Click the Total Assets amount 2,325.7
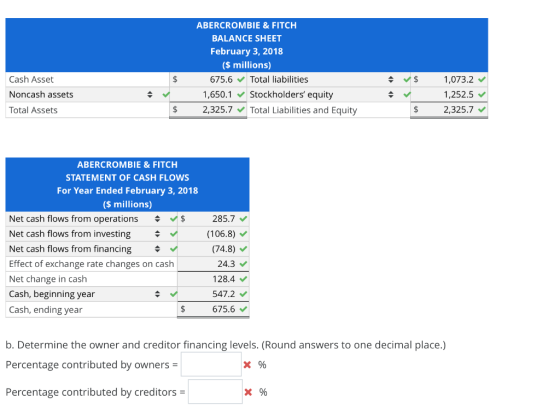 pos(208,110)
